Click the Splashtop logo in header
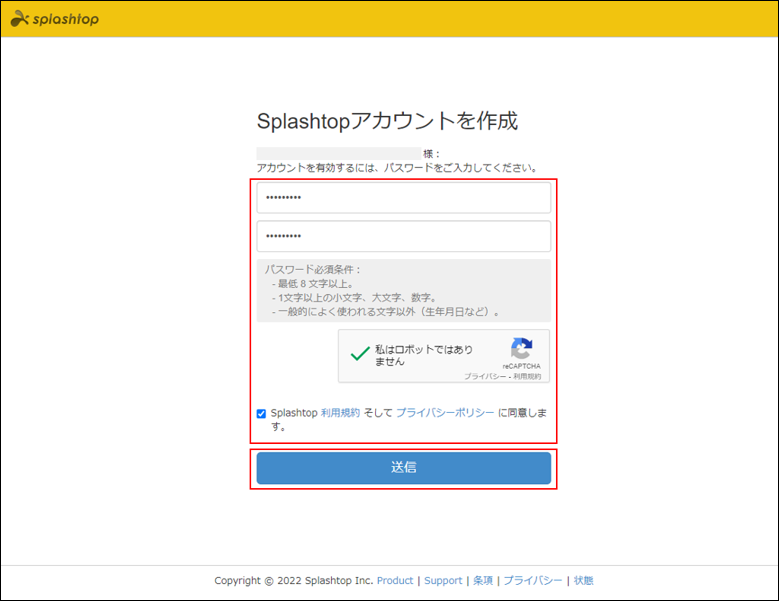This screenshot has height=601, width=779. (x=55, y=19)
